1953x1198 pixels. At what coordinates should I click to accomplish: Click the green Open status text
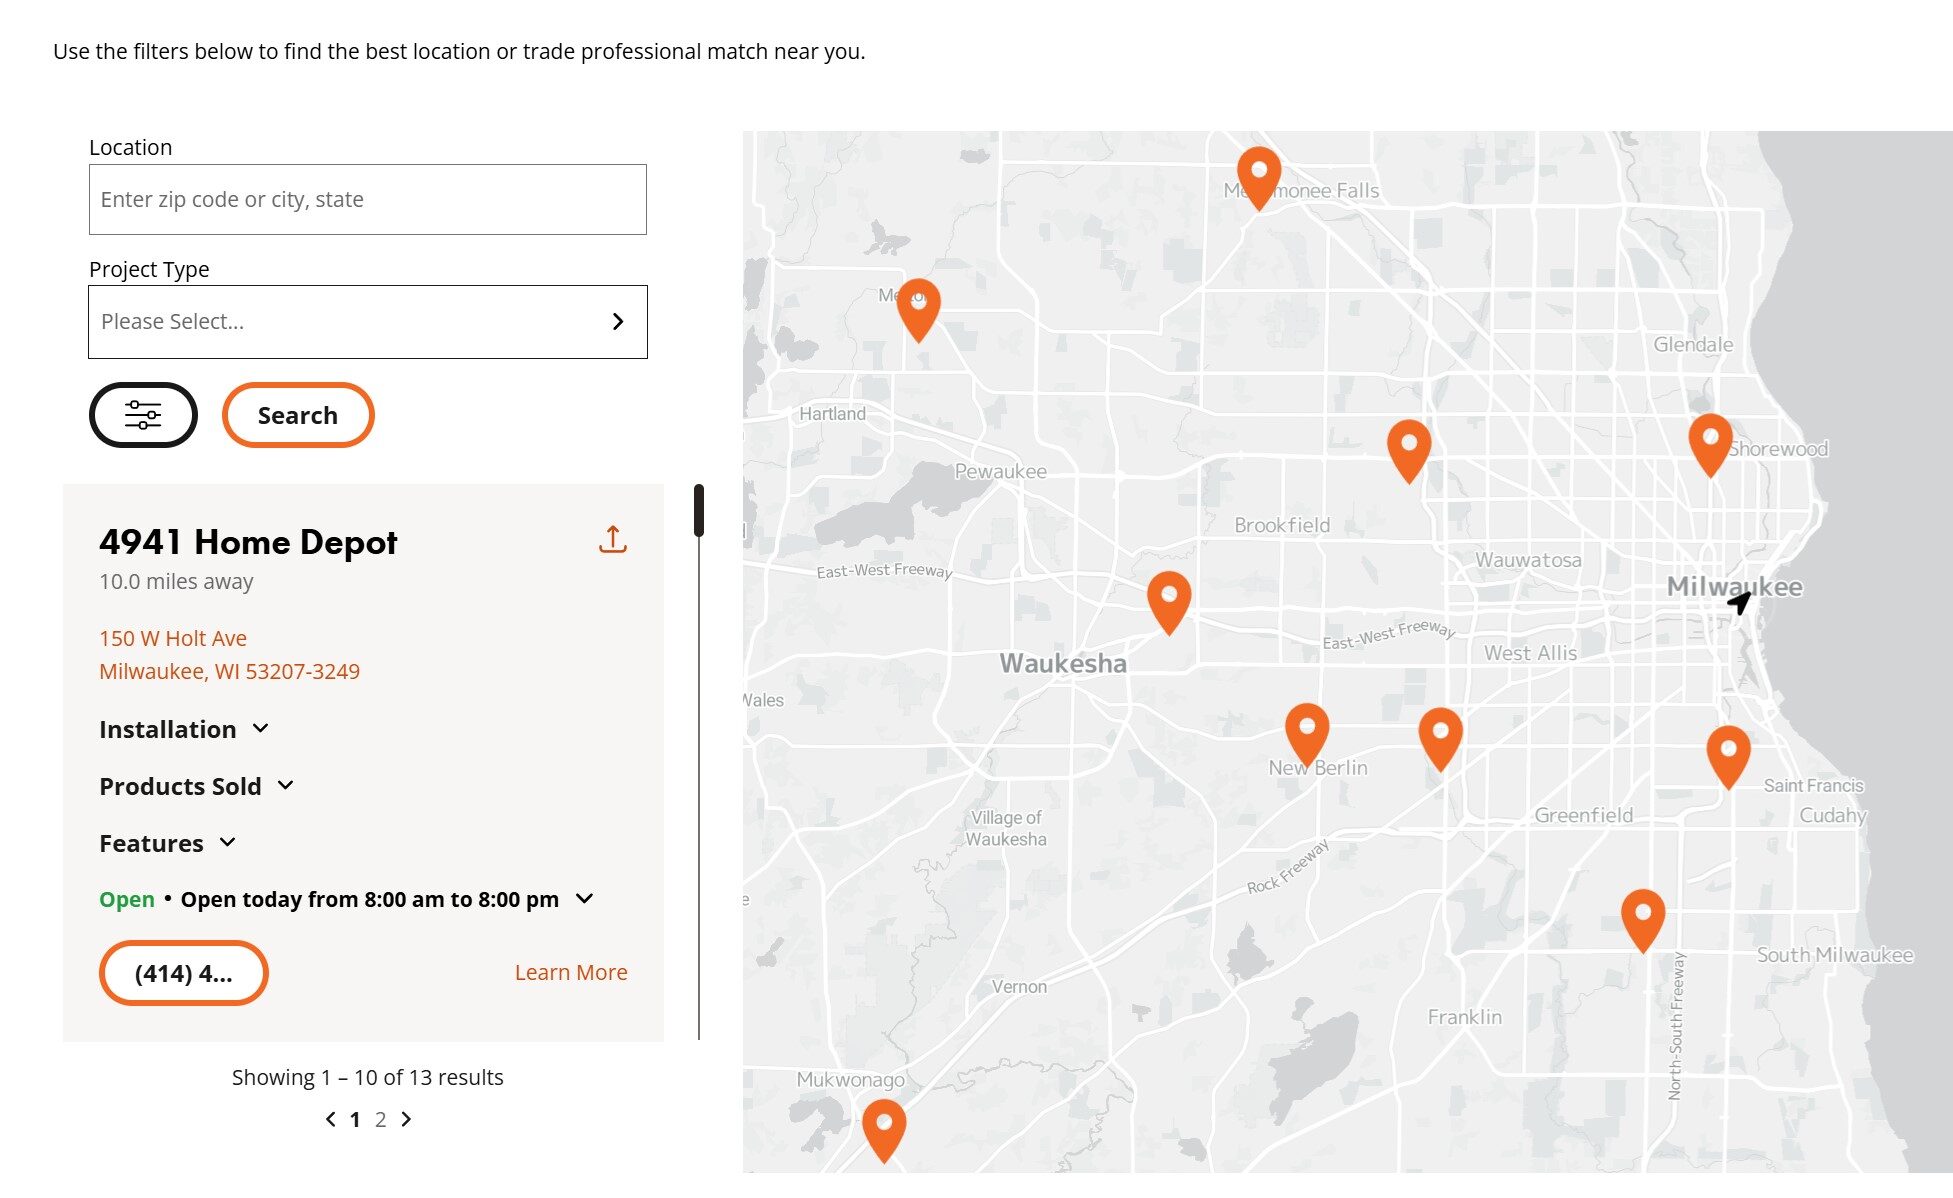pyautogui.click(x=127, y=899)
